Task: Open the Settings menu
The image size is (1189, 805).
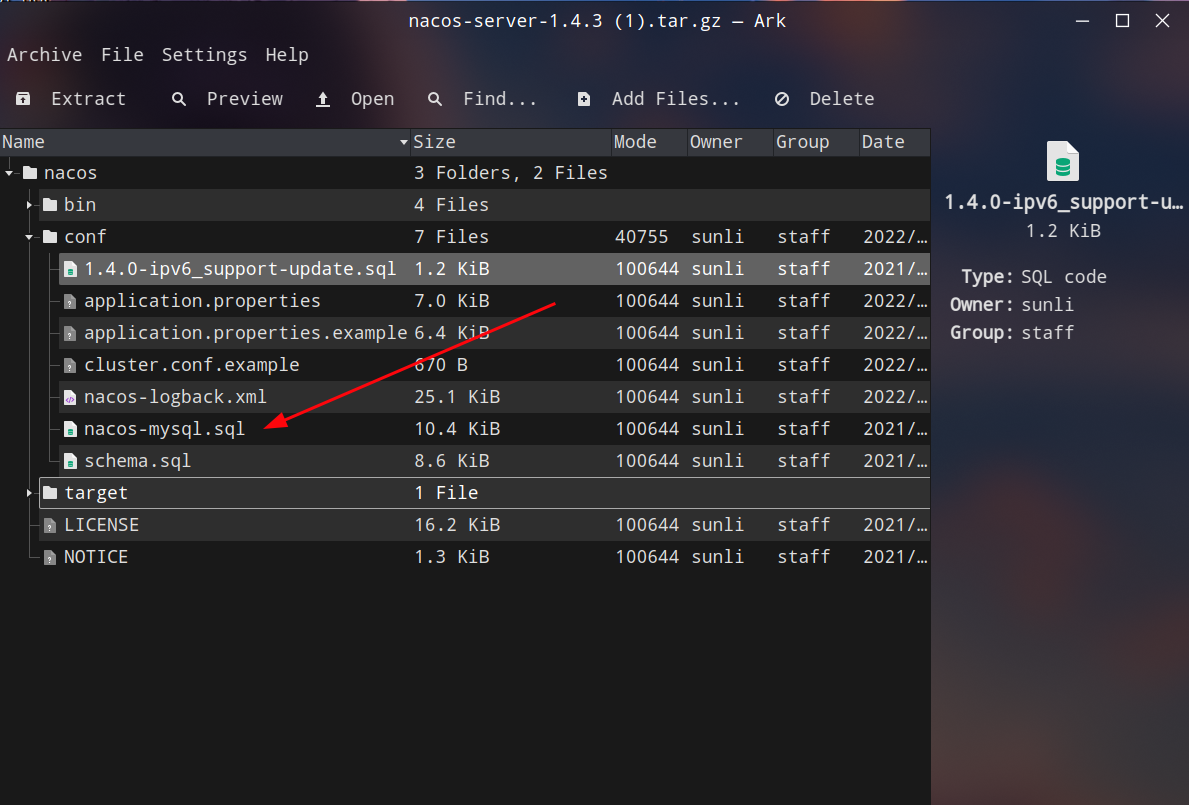Action: (204, 55)
